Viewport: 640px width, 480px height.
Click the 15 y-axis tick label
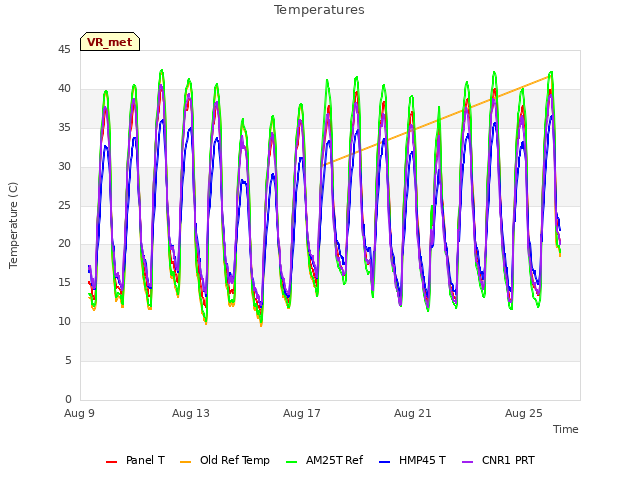[x=64, y=282]
